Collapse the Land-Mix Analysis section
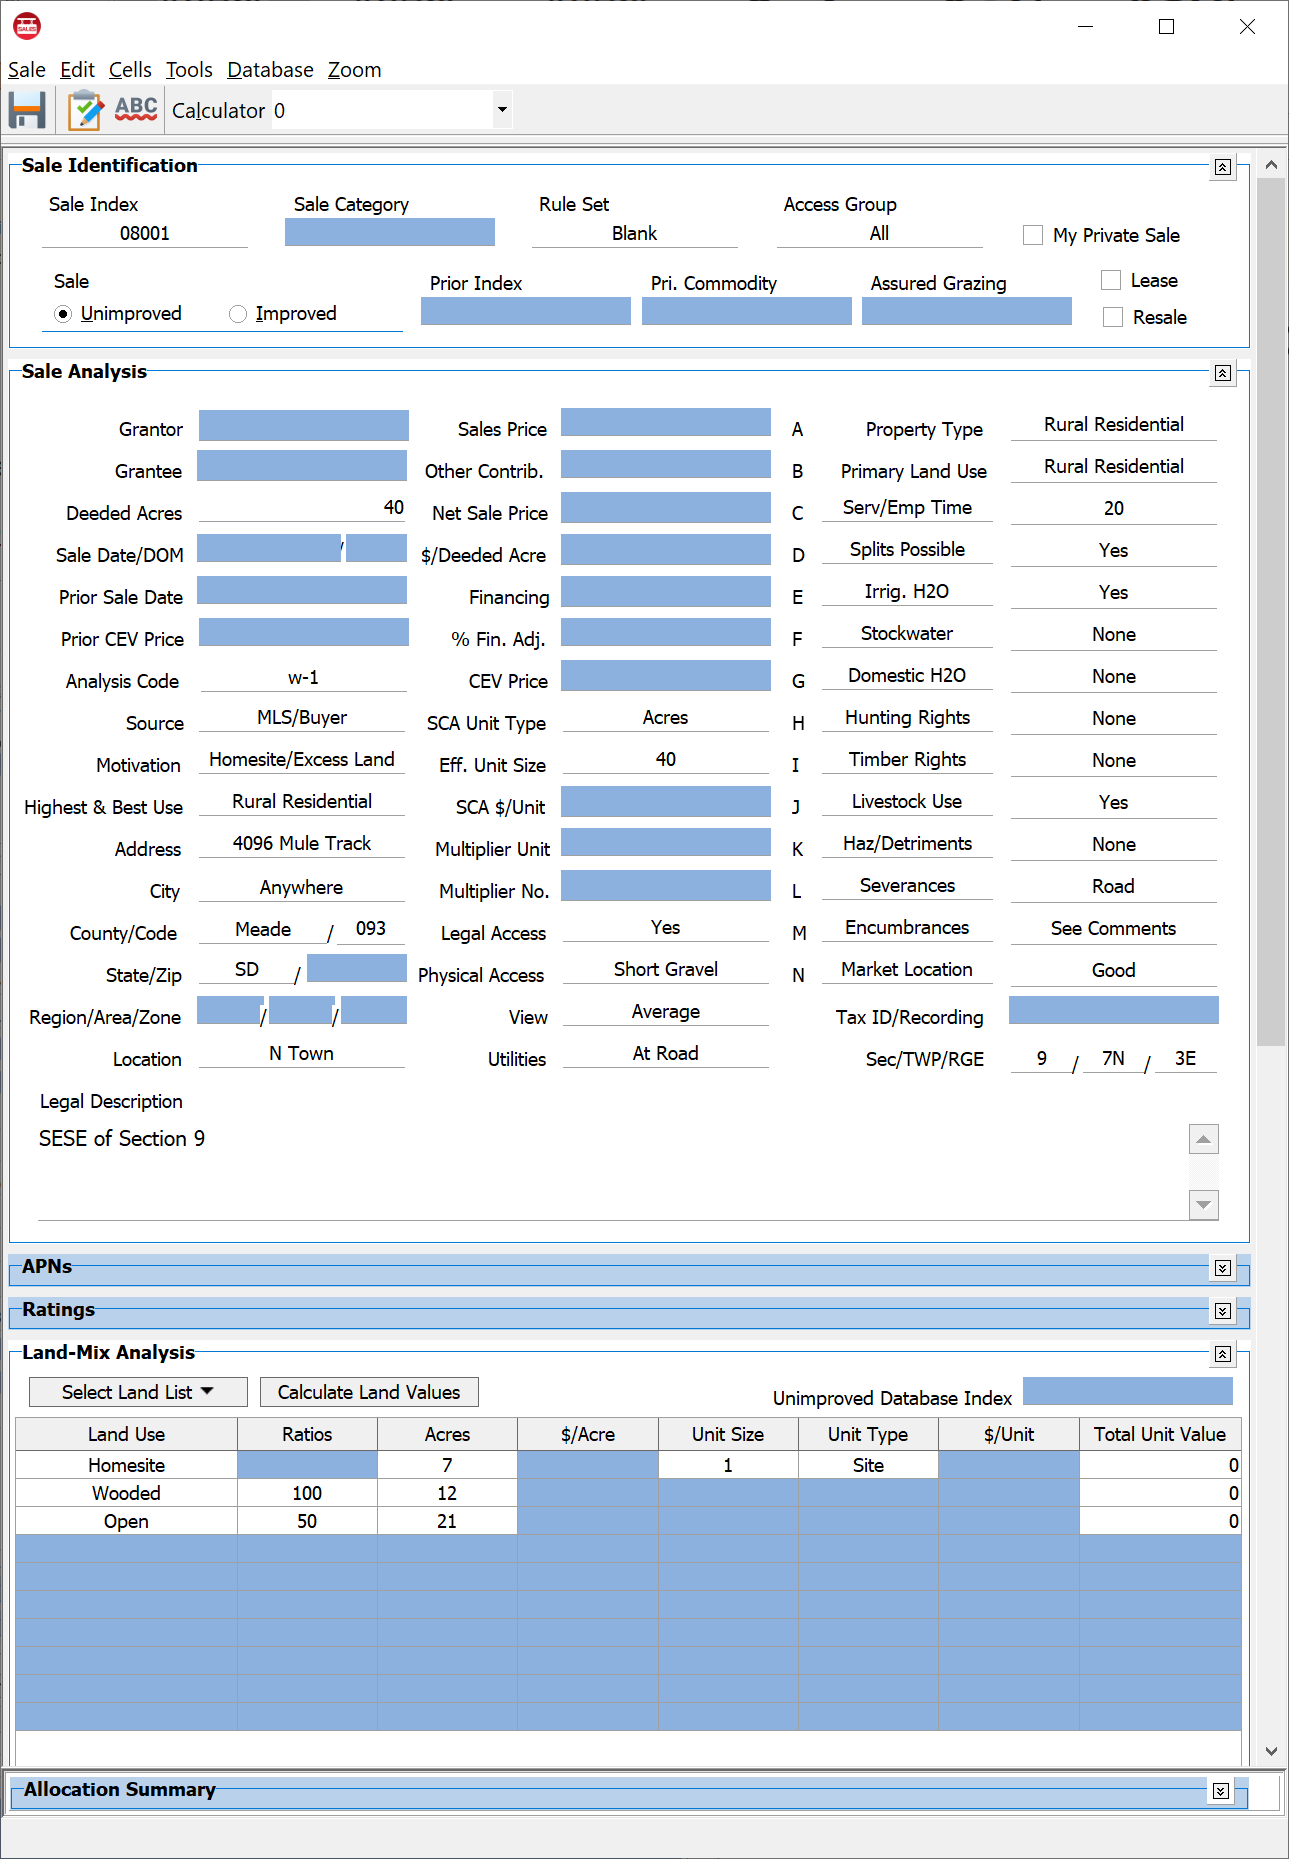Viewport: 1289px width, 1859px height. 1222,1354
